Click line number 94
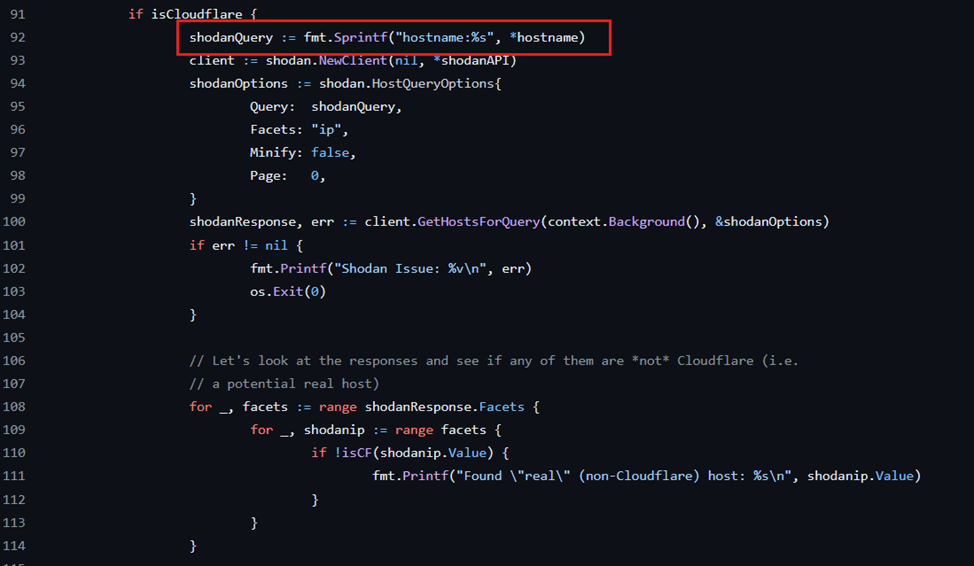974x566 pixels. coord(17,83)
